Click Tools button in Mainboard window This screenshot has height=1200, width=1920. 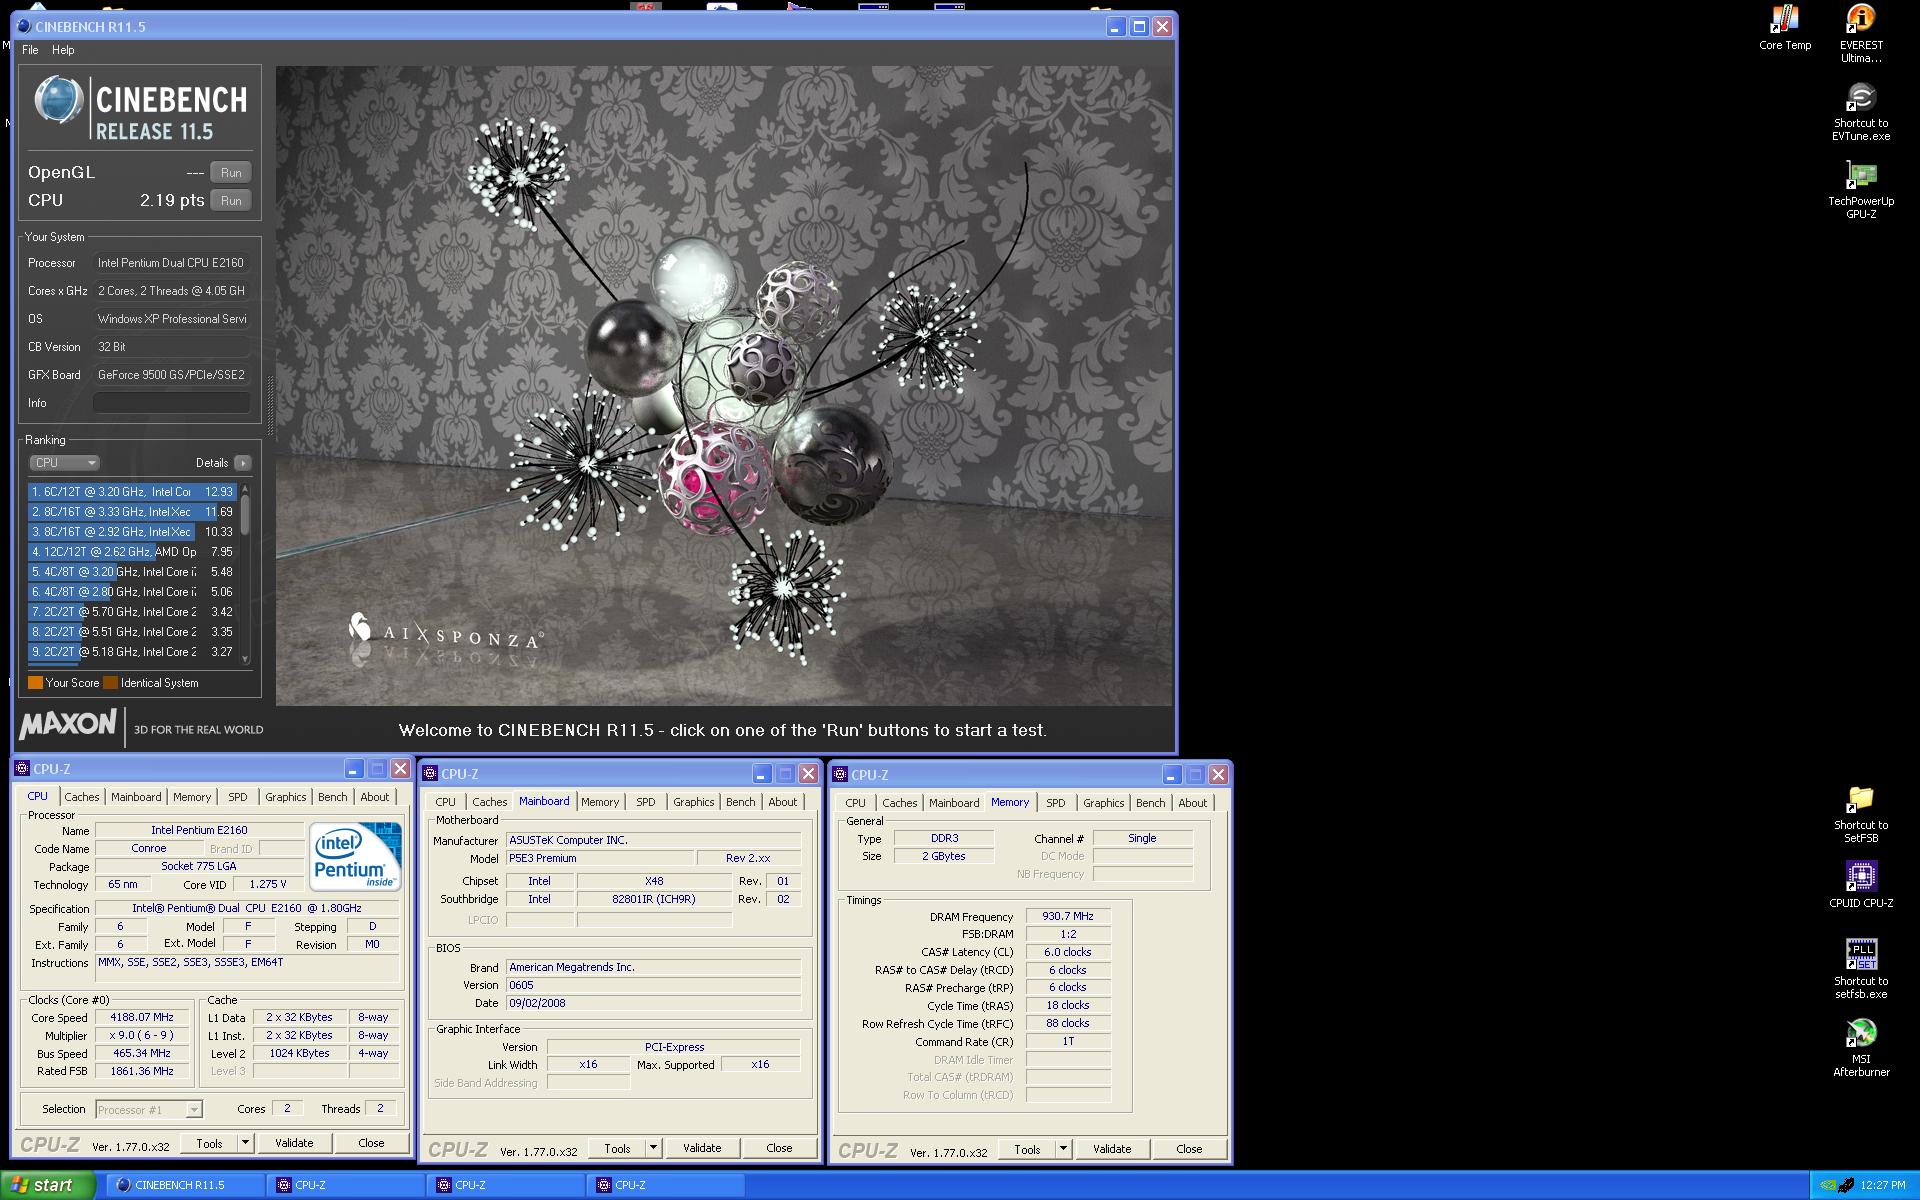coord(617,1148)
